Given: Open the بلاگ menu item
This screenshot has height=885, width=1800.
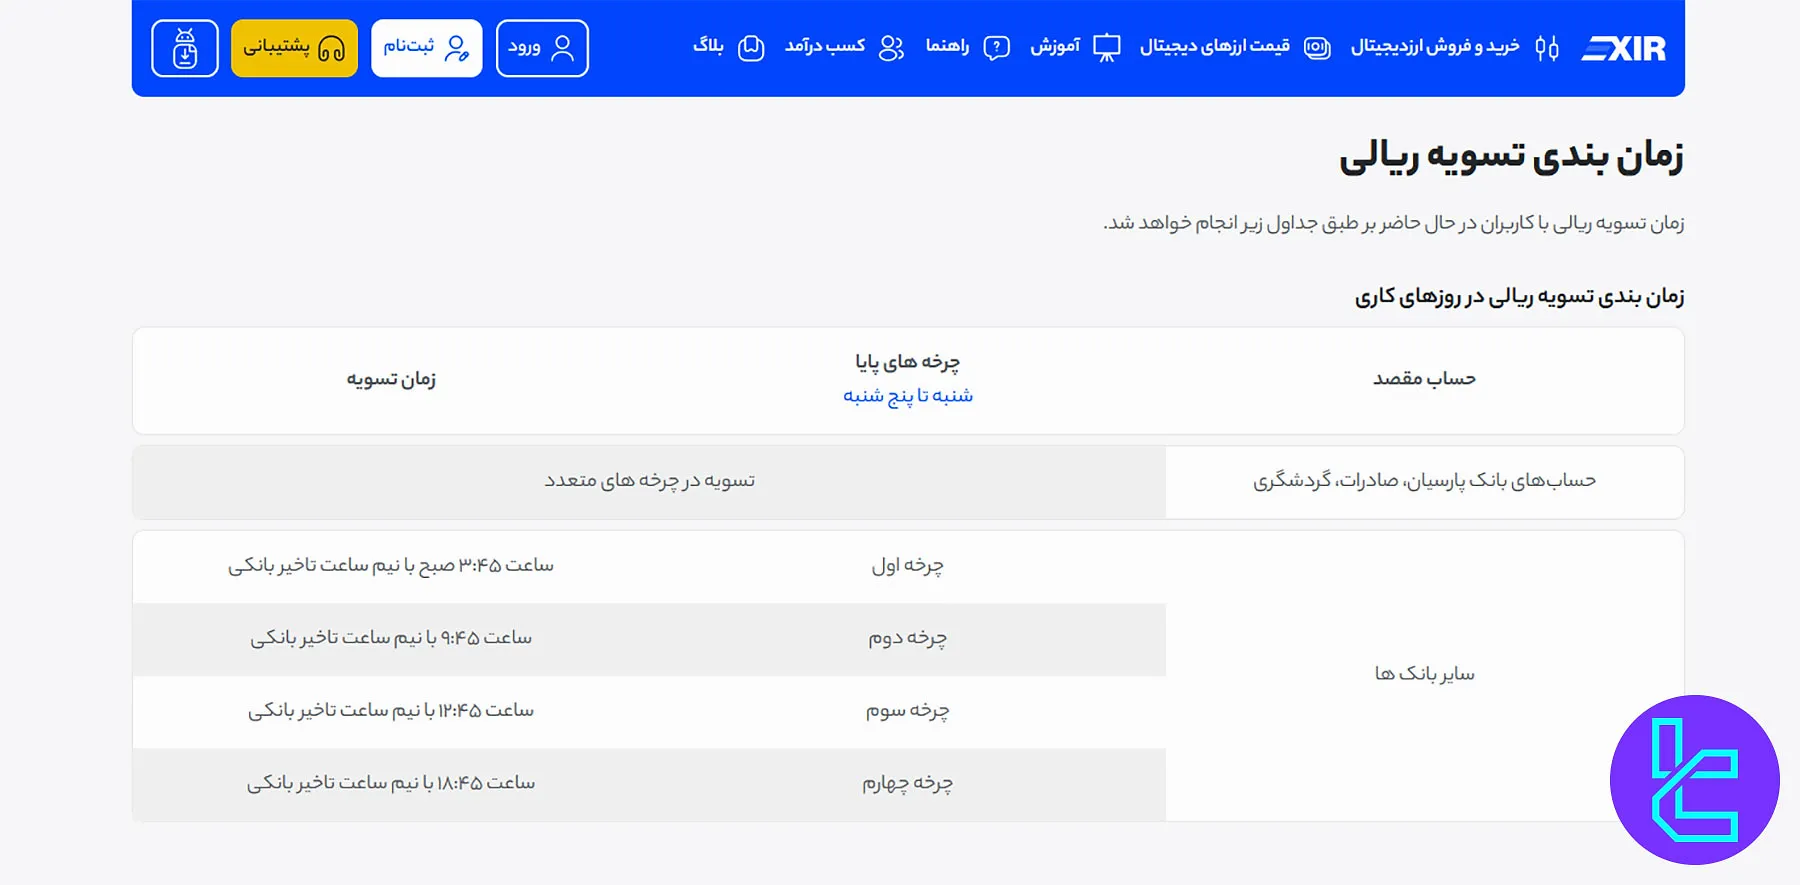Looking at the screenshot, I should pos(708,47).
